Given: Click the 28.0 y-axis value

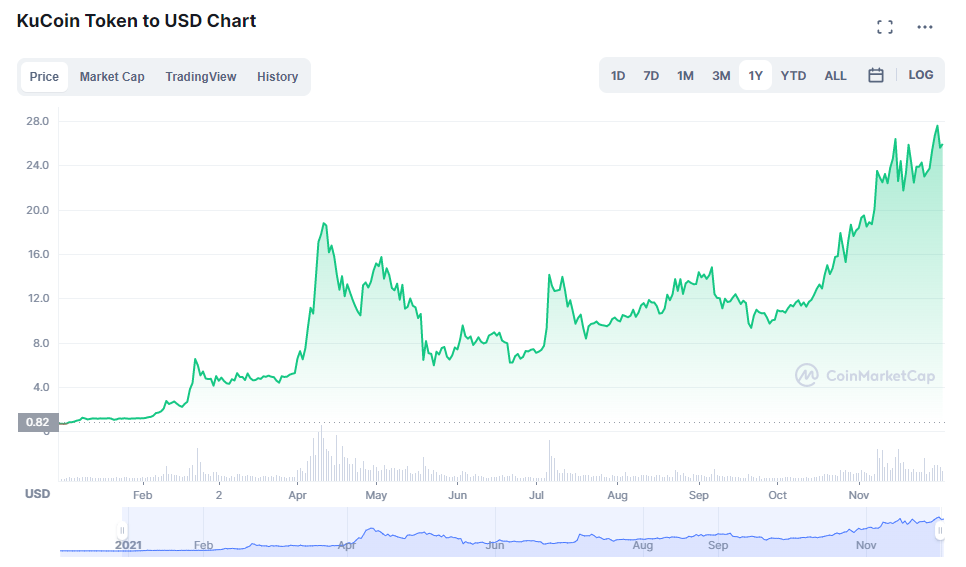Looking at the screenshot, I should click(x=38, y=121).
